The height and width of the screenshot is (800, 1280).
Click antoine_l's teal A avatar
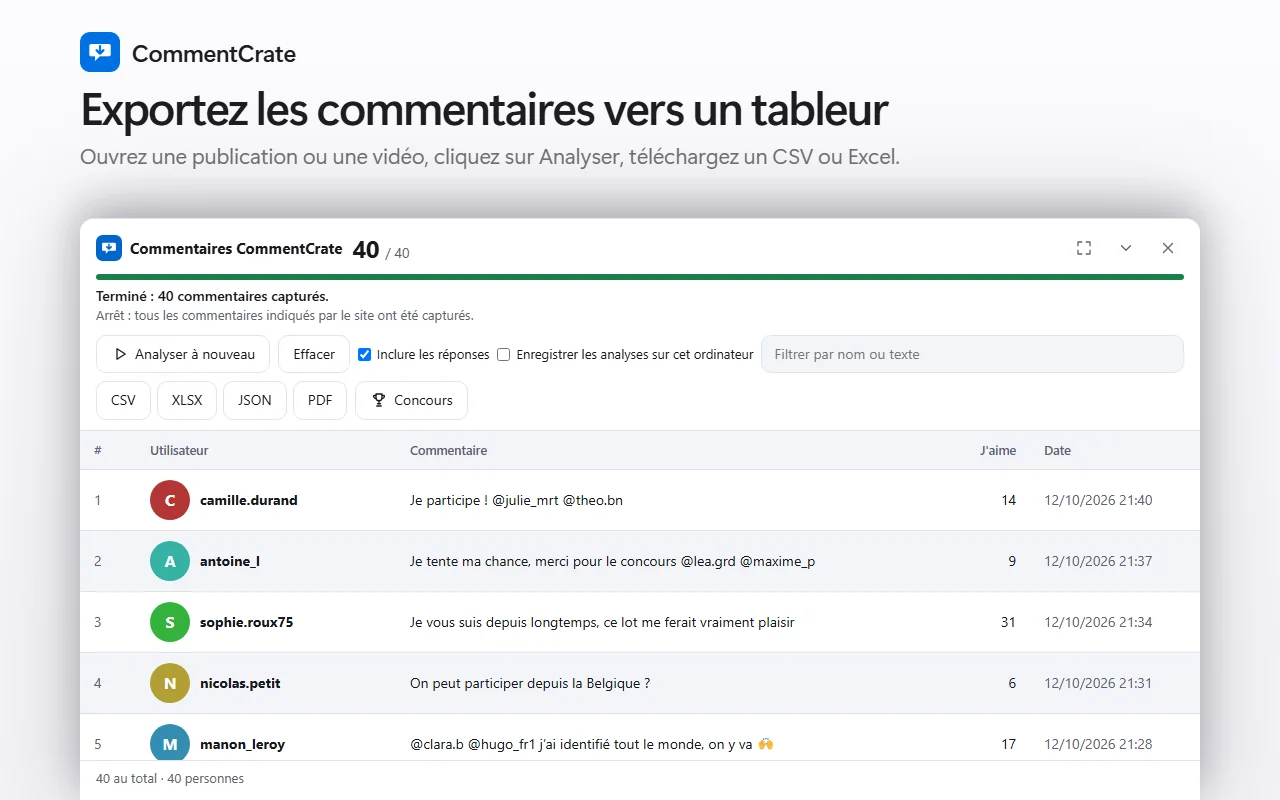click(170, 561)
